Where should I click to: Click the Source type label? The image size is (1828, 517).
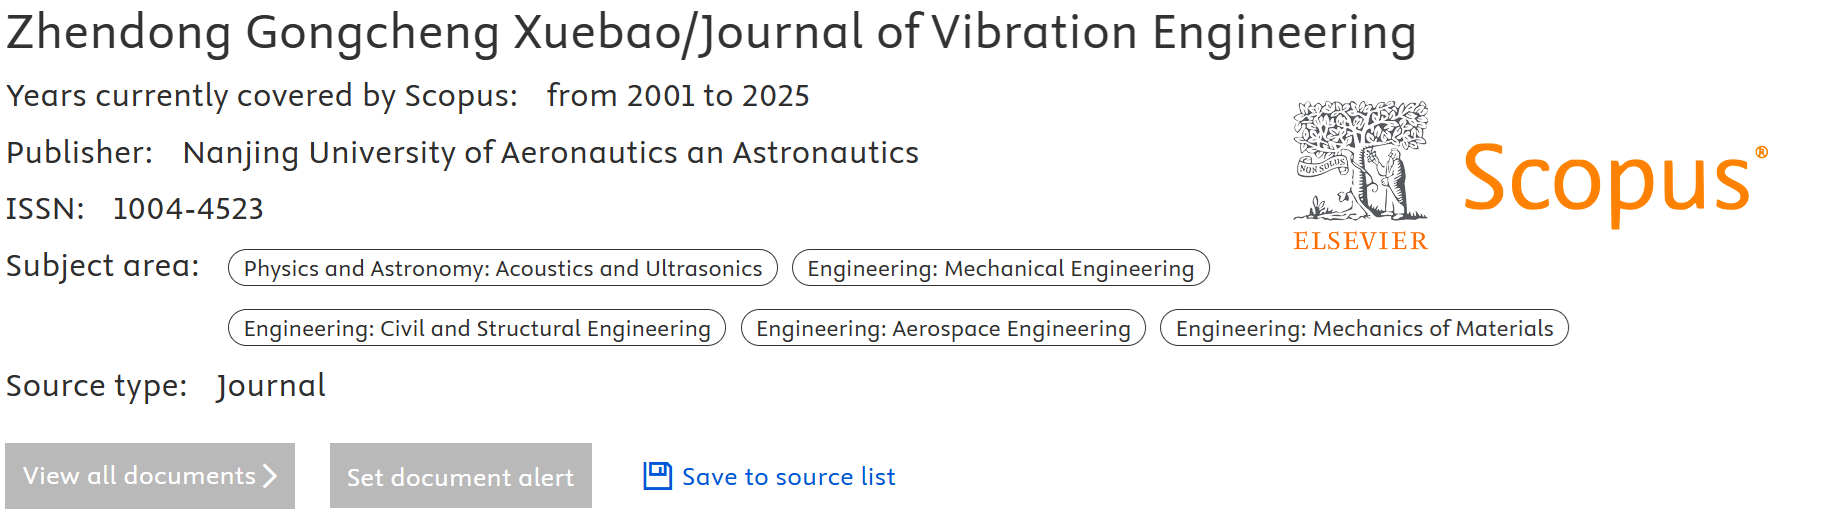97,386
